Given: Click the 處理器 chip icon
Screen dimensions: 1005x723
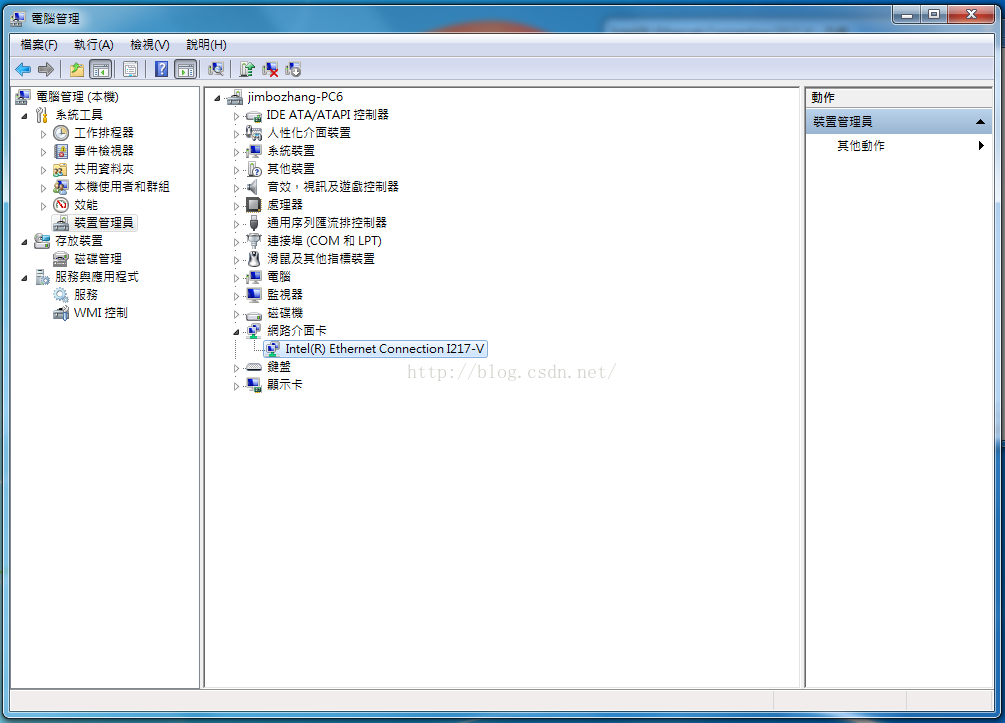Looking at the screenshot, I should tap(254, 204).
